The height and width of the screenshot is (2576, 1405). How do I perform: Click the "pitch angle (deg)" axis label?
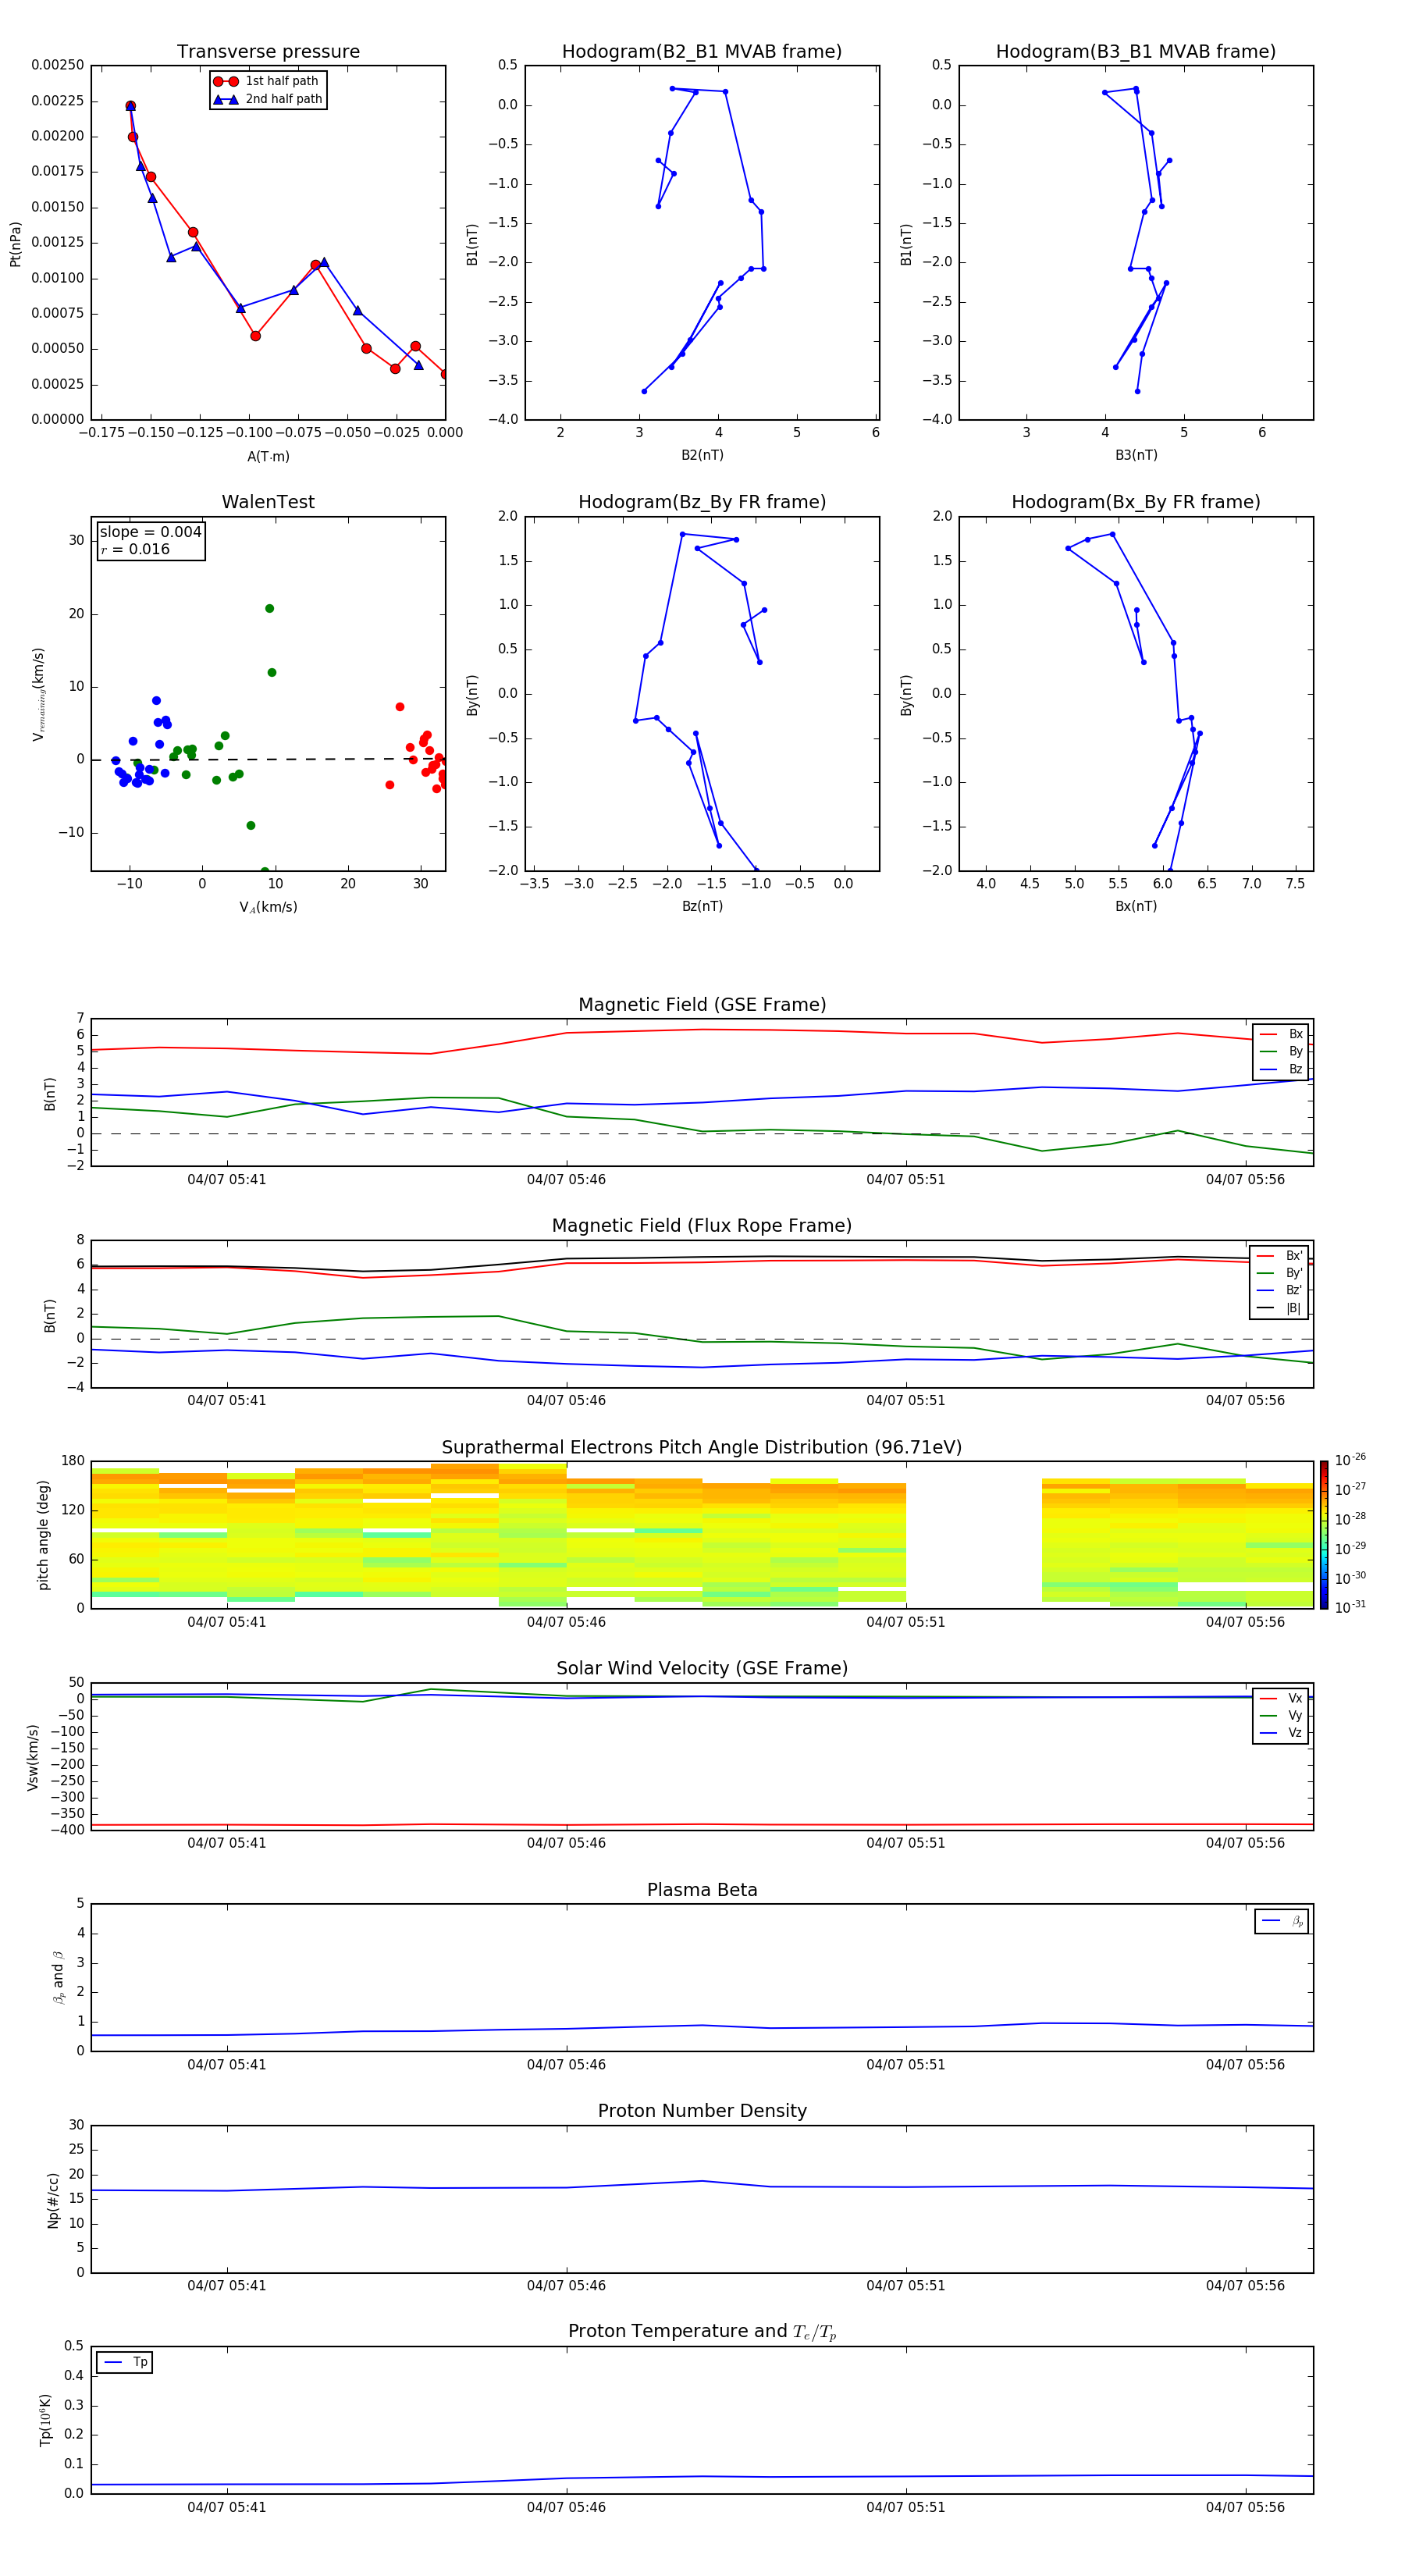pos(43,1535)
